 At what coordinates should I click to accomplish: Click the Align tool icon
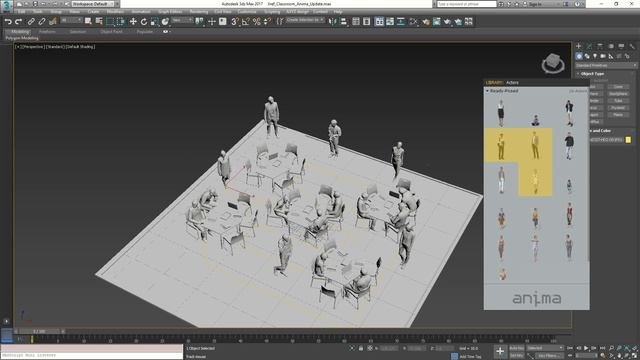click(344, 22)
